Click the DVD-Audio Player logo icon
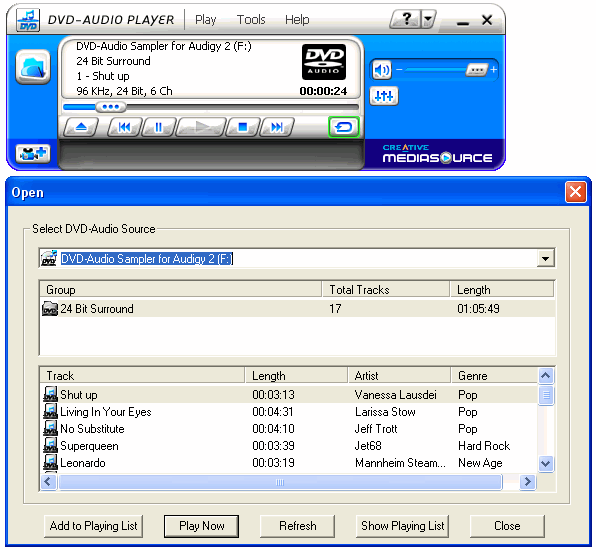Screen dimensions: 596x549 click(28, 20)
